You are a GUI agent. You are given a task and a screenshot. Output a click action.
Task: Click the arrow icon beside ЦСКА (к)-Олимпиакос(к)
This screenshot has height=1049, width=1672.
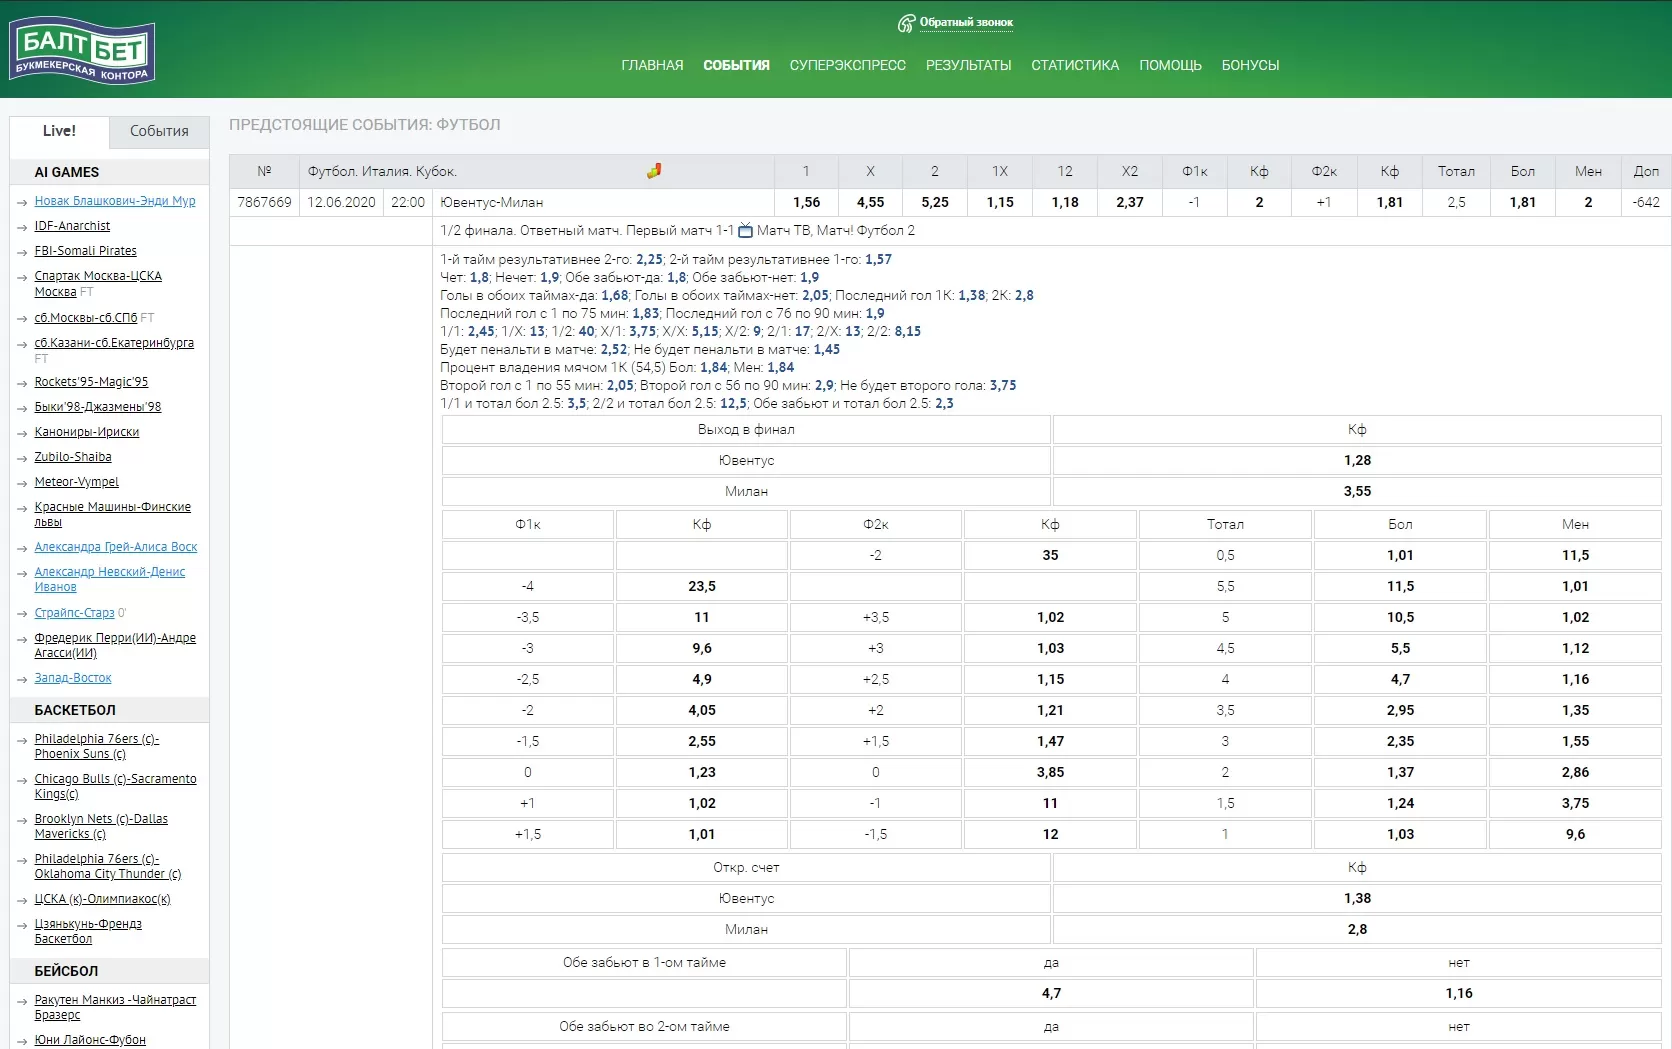(22, 900)
